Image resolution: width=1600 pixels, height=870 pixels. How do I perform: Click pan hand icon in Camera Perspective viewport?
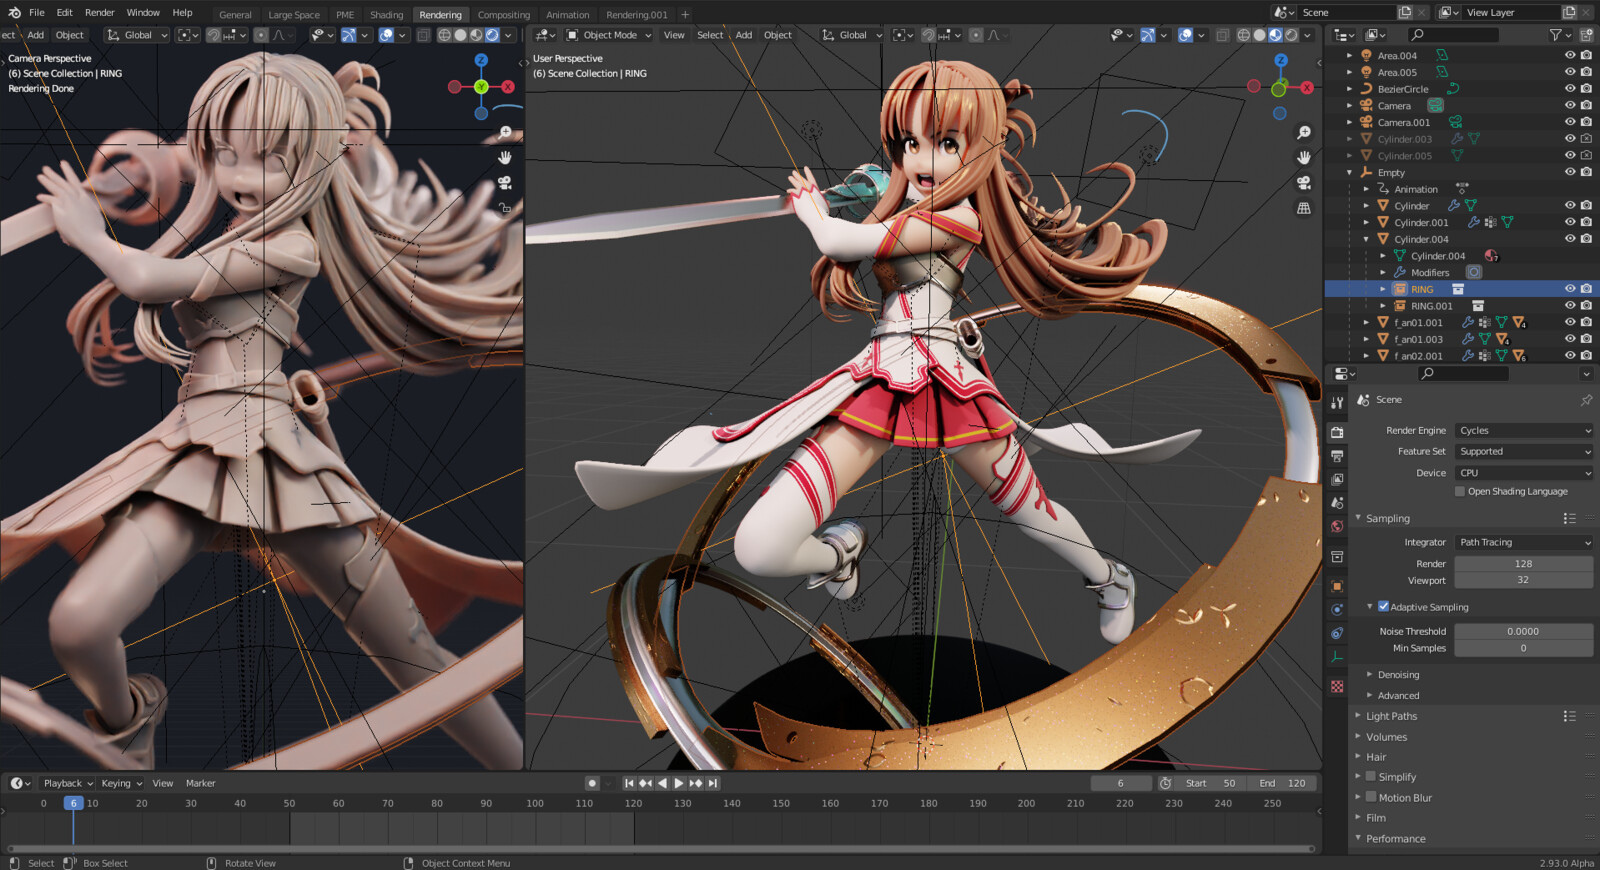tap(505, 157)
